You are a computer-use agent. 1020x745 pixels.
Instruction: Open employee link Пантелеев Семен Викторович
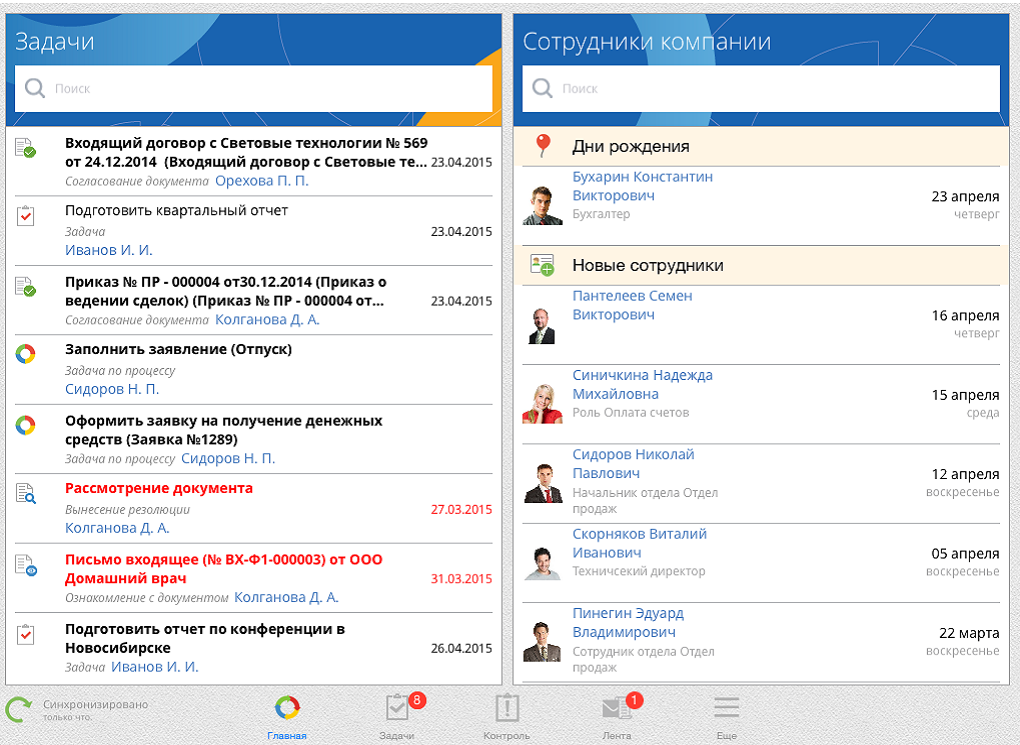[x=632, y=305]
